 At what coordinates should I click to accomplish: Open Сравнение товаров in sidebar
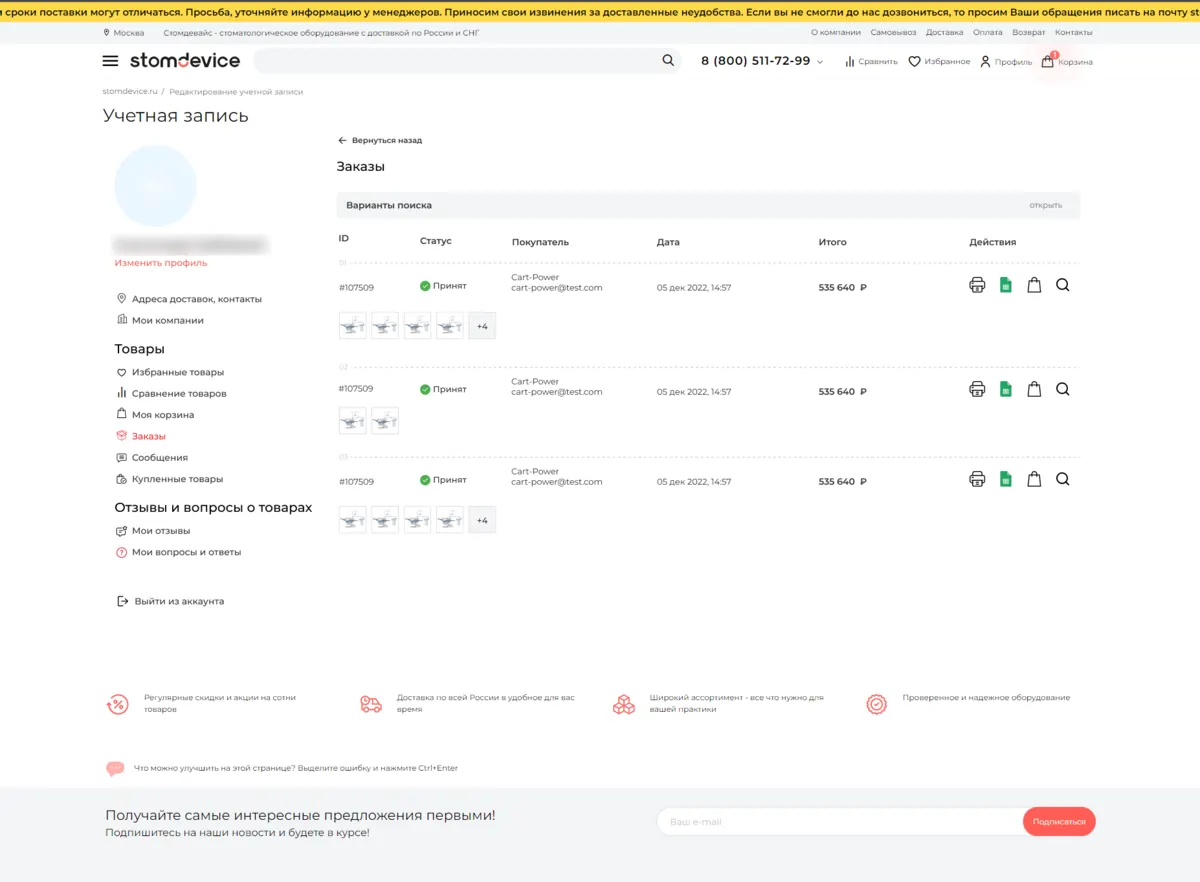coord(171,393)
